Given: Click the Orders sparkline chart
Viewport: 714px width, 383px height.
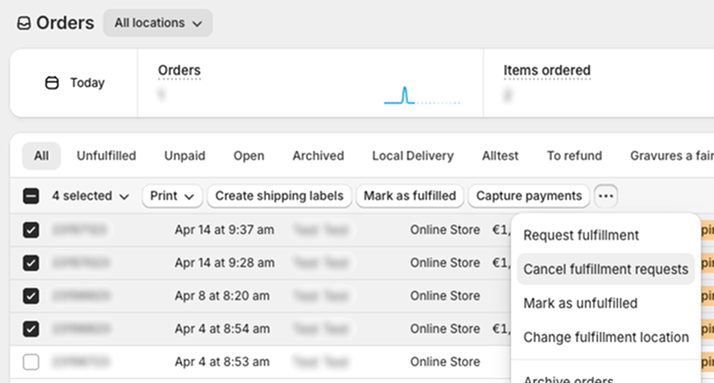Looking at the screenshot, I should [422, 96].
